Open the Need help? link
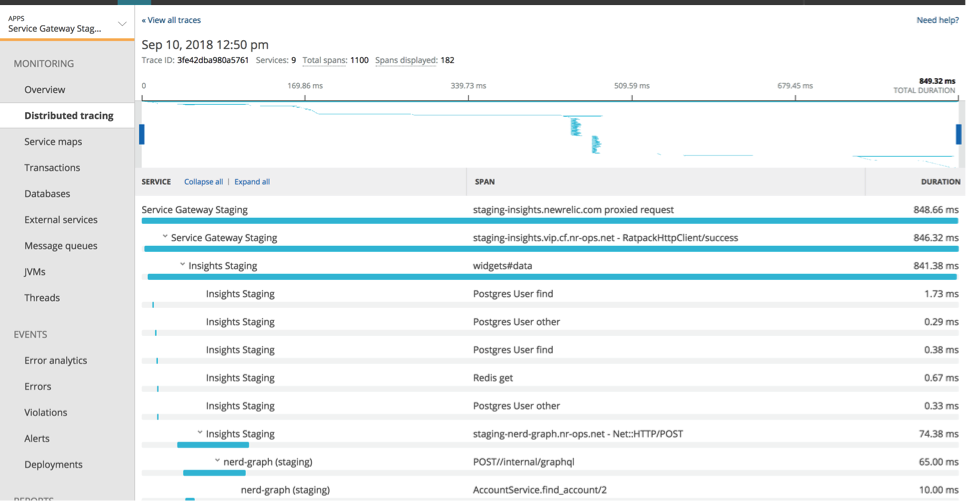This screenshot has width=966, height=501. [938, 20]
